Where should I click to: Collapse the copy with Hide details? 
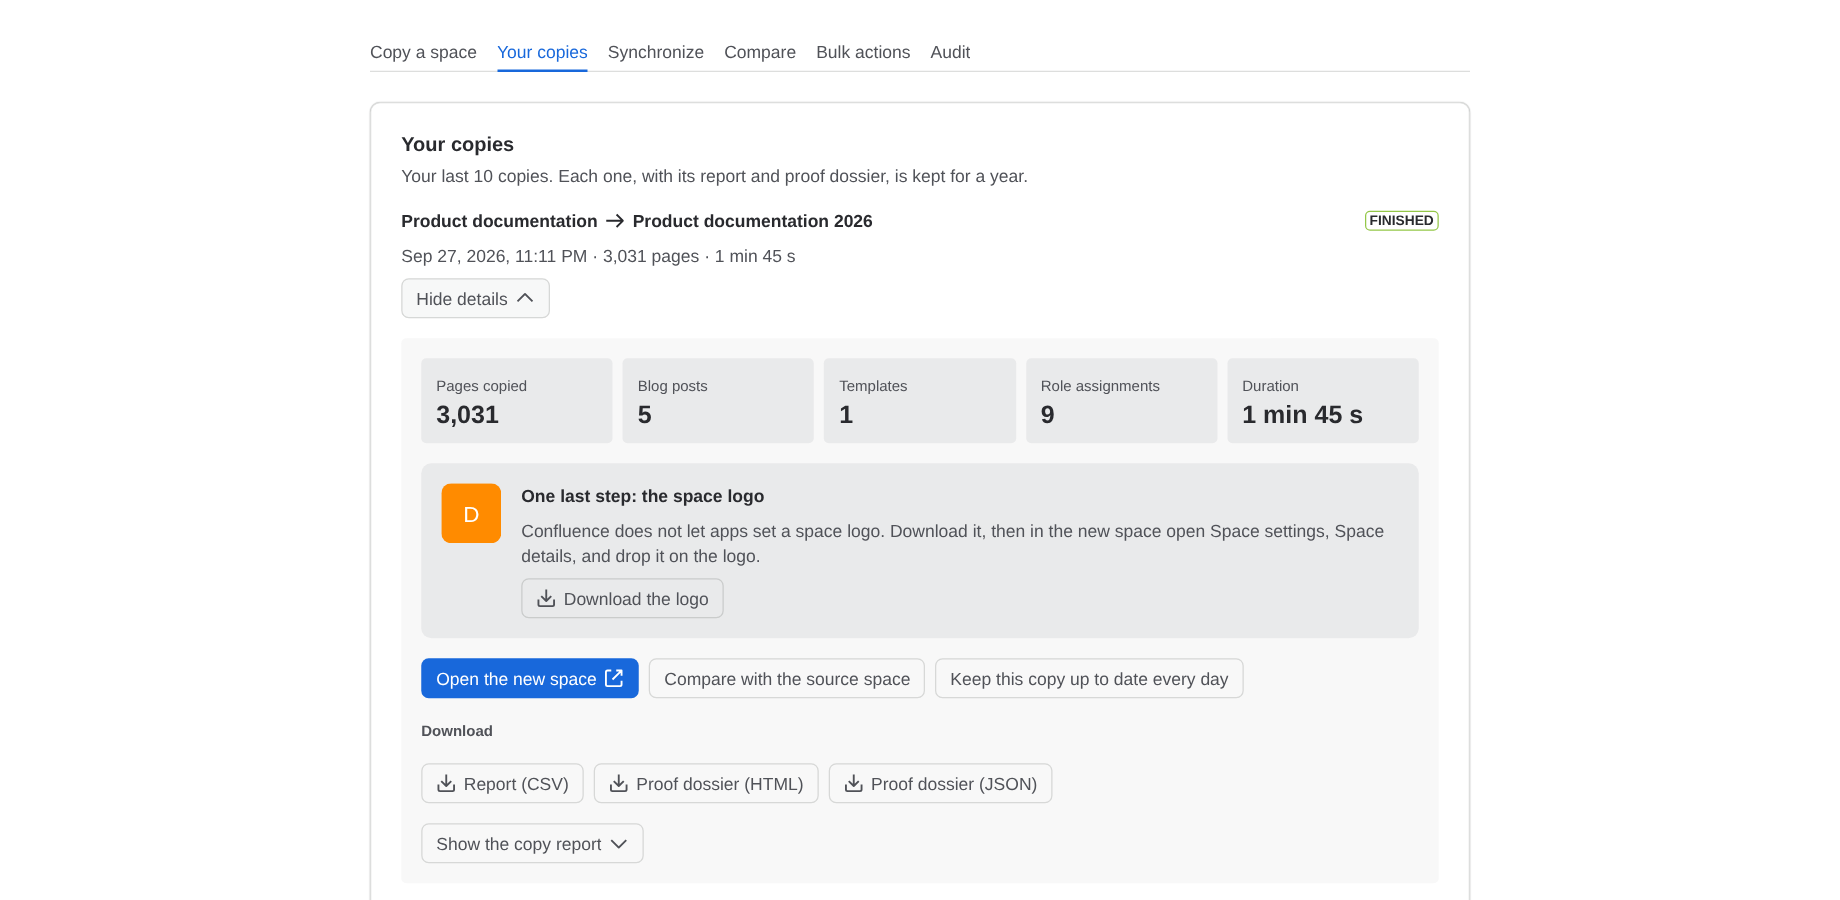point(475,299)
